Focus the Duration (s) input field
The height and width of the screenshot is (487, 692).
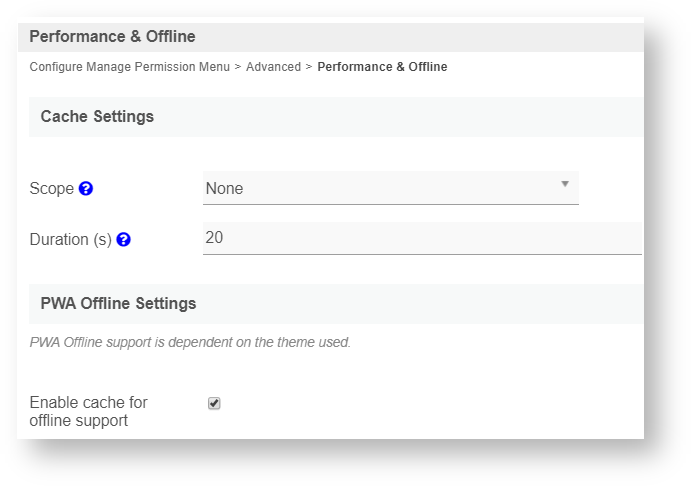(x=421, y=238)
